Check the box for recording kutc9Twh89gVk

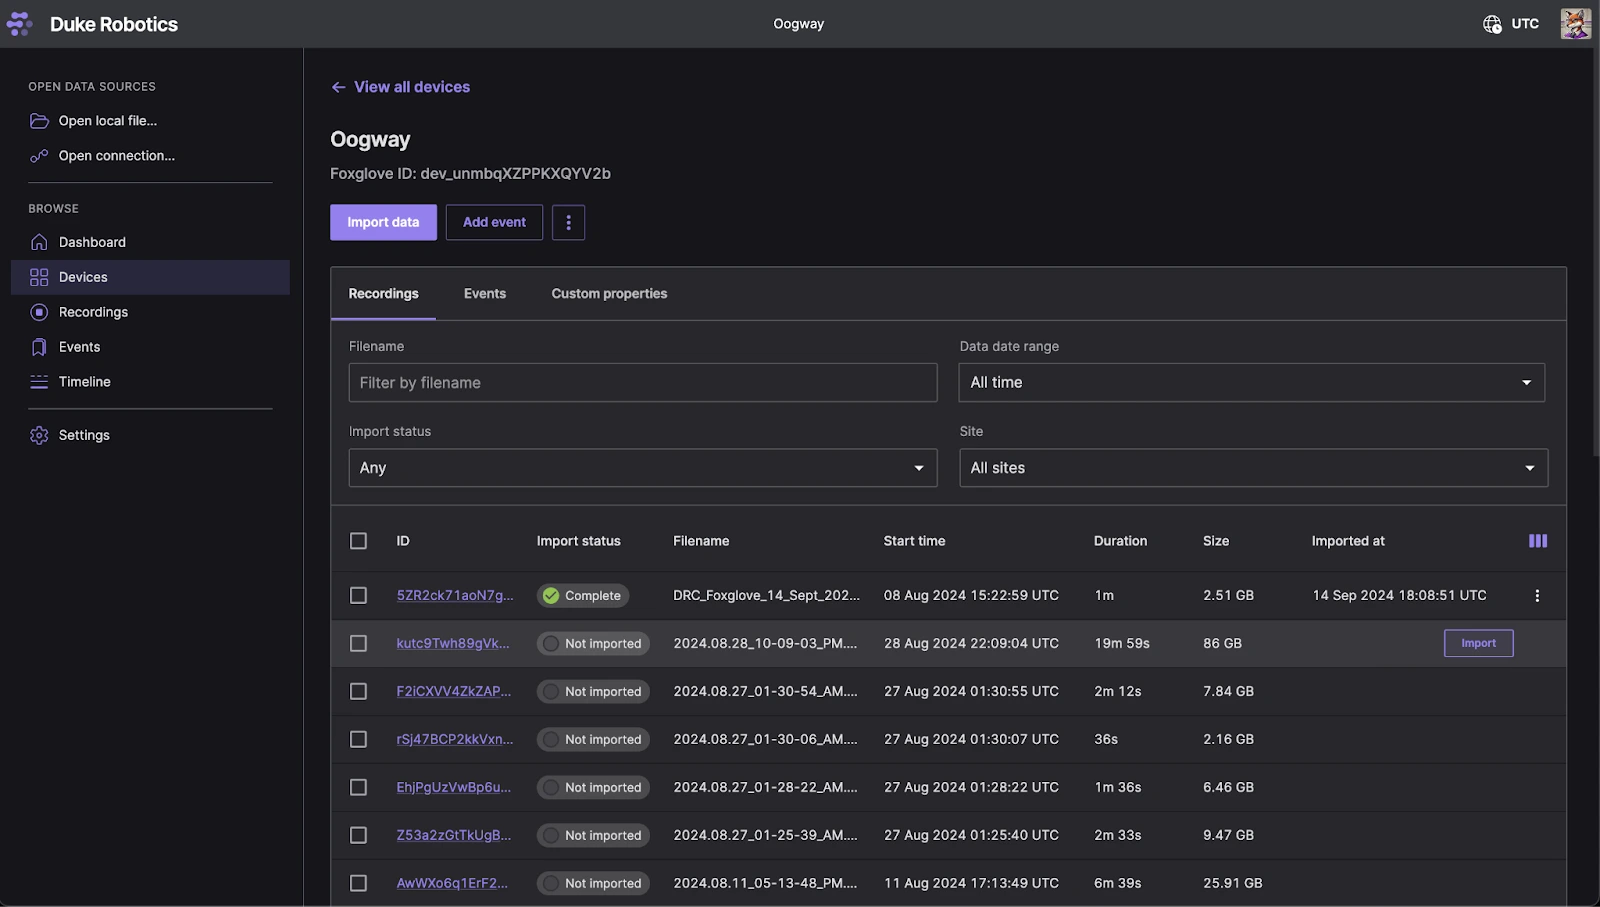click(358, 644)
